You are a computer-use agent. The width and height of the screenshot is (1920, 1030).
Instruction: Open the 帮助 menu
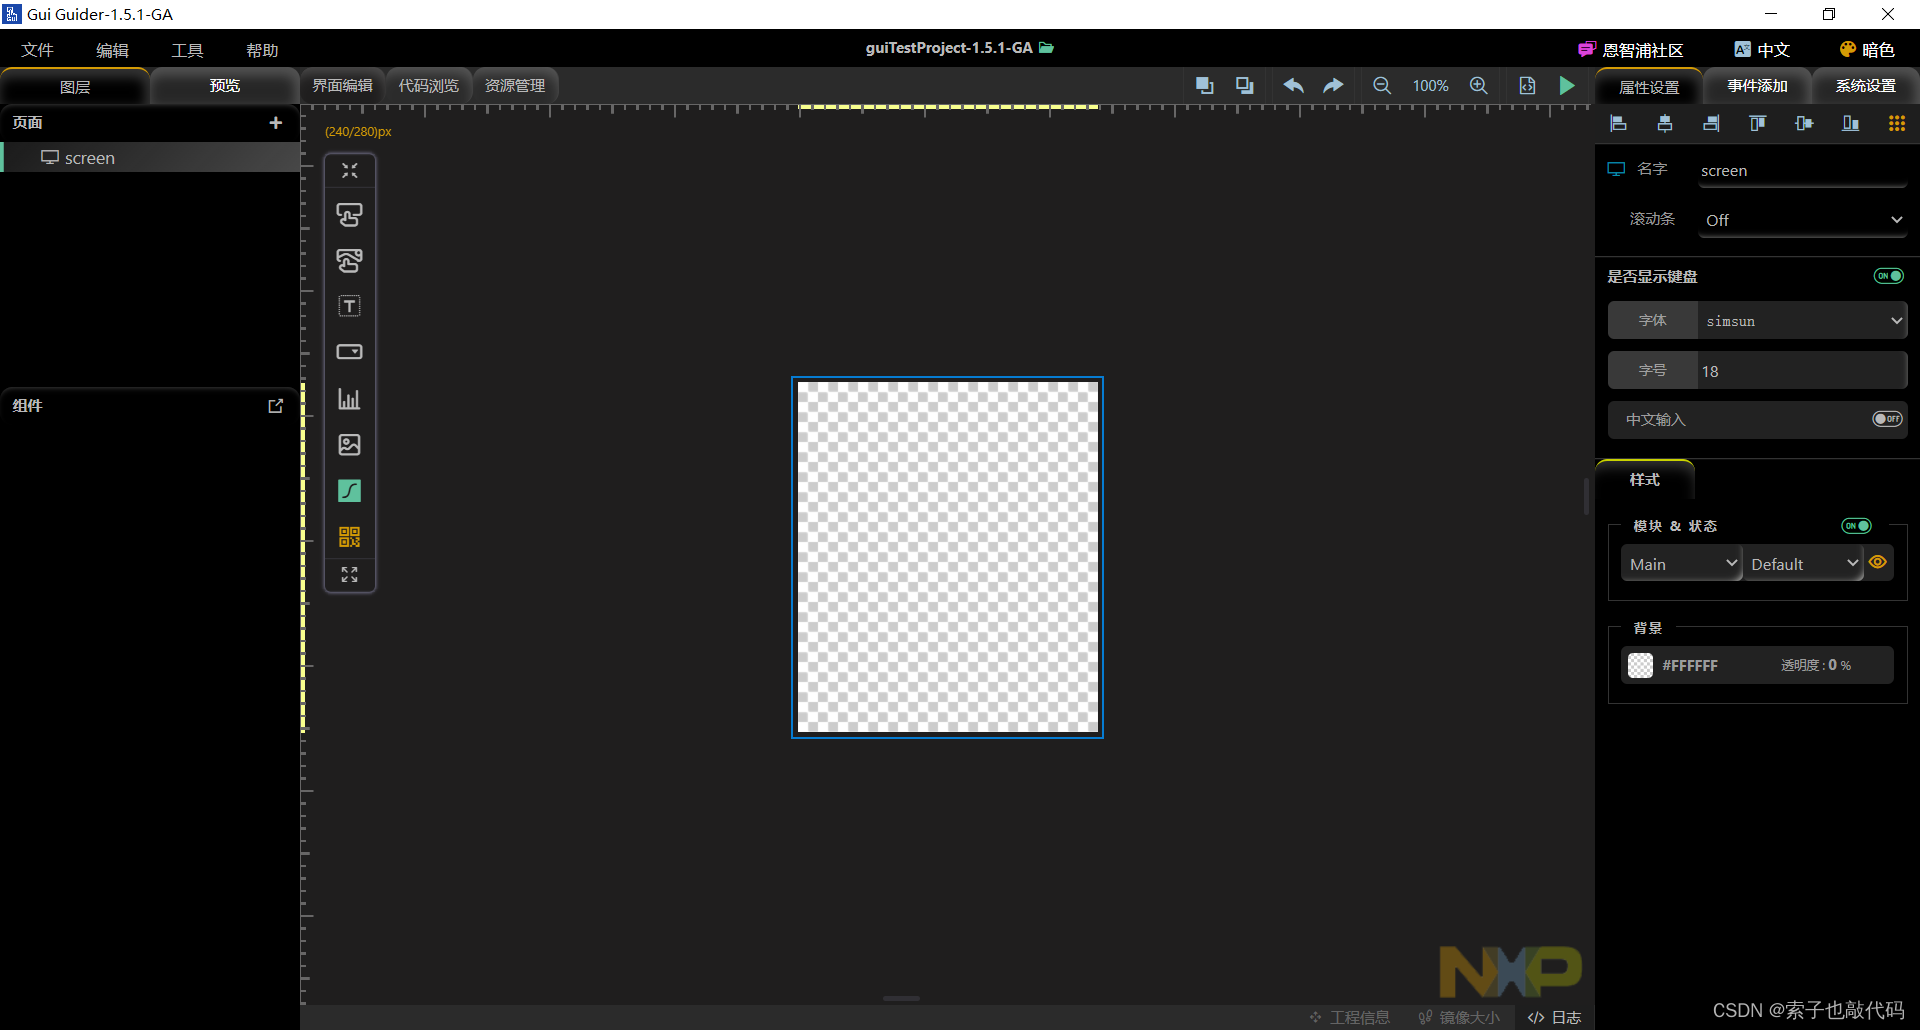click(x=262, y=50)
